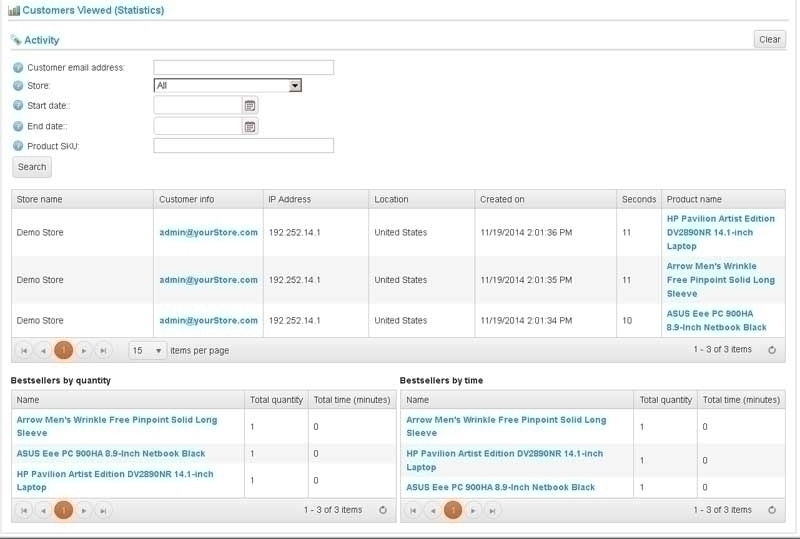Go to first page in Activity grid
Viewport: 800px width, 539px height.
pyautogui.click(x=24, y=351)
